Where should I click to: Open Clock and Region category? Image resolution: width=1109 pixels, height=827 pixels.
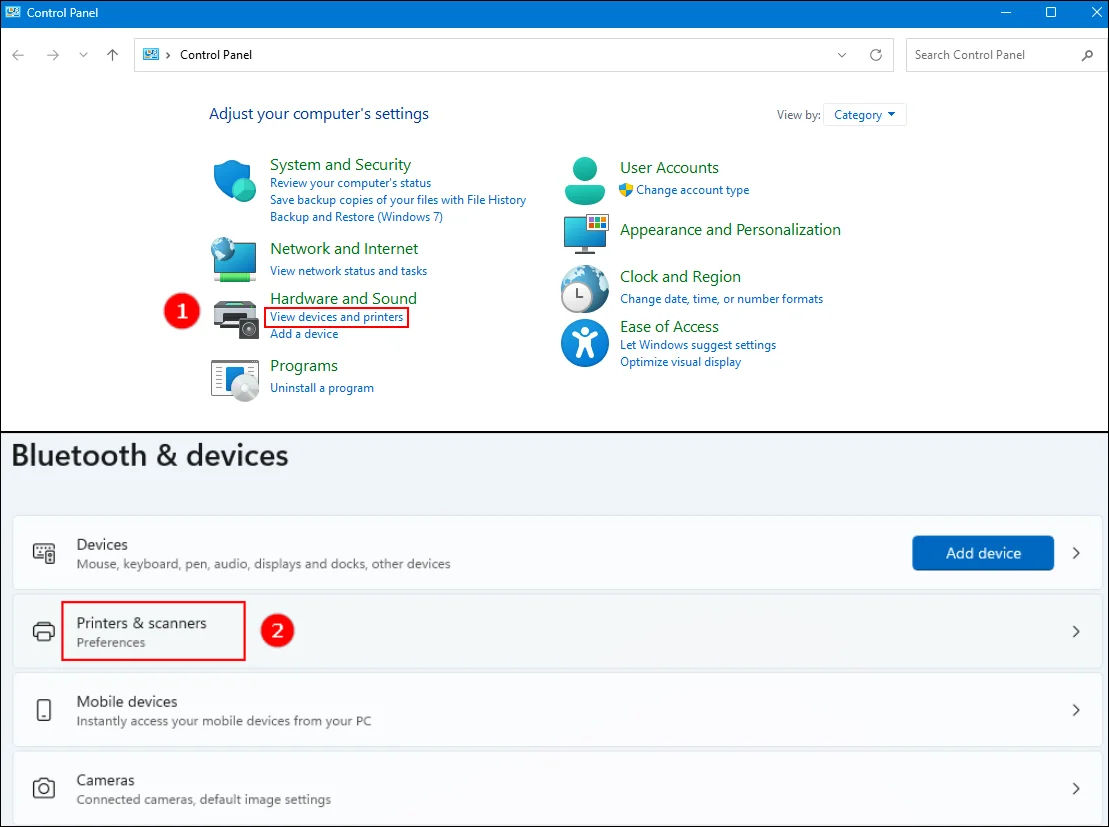(x=680, y=277)
